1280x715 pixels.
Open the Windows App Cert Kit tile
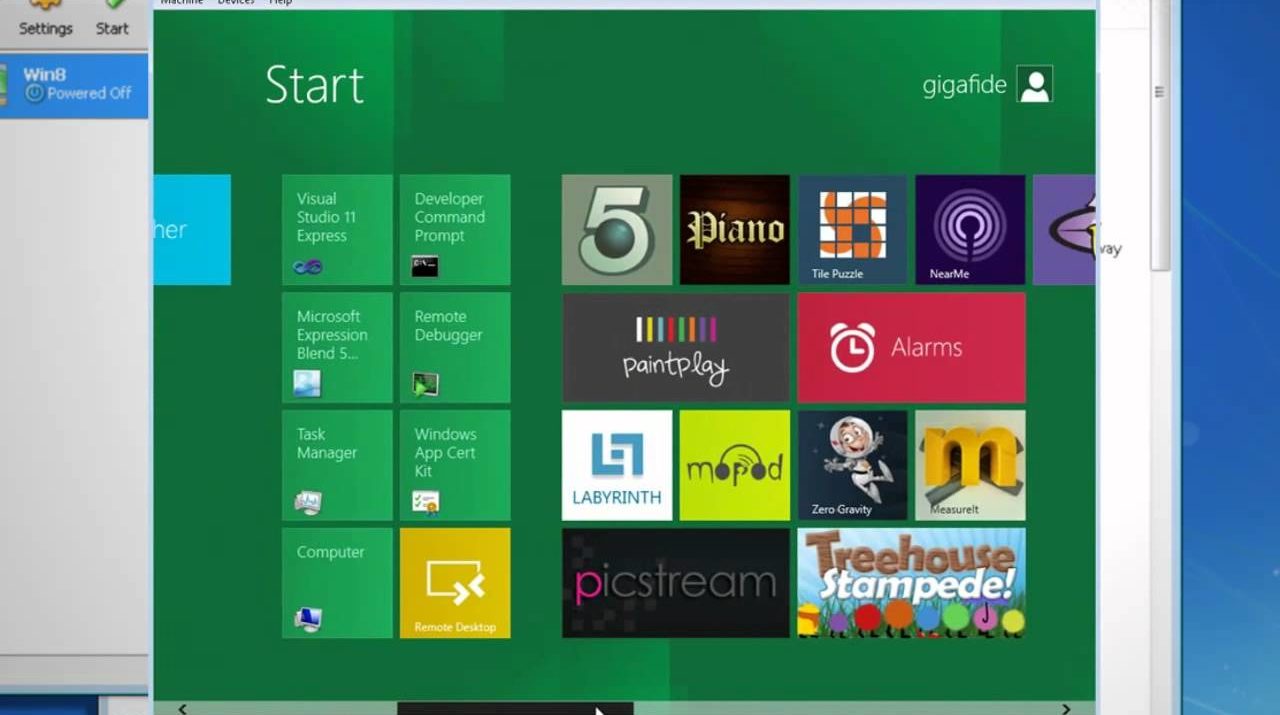pyautogui.click(x=455, y=465)
